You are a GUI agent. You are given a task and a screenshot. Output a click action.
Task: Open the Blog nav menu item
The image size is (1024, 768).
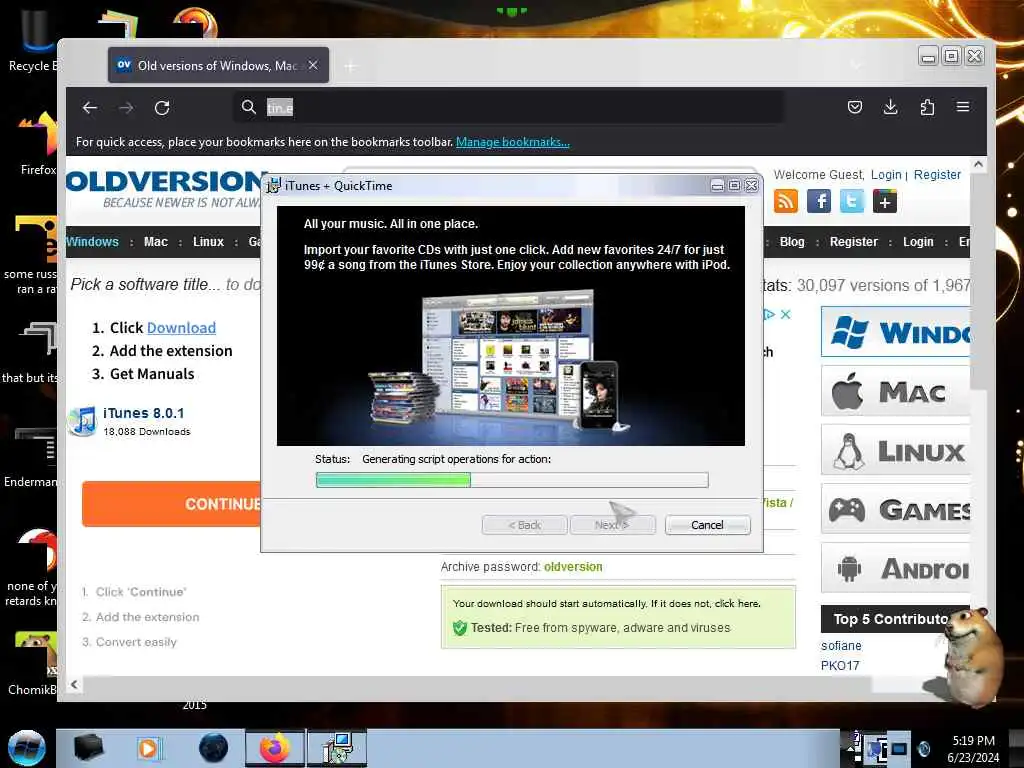coord(792,242)
